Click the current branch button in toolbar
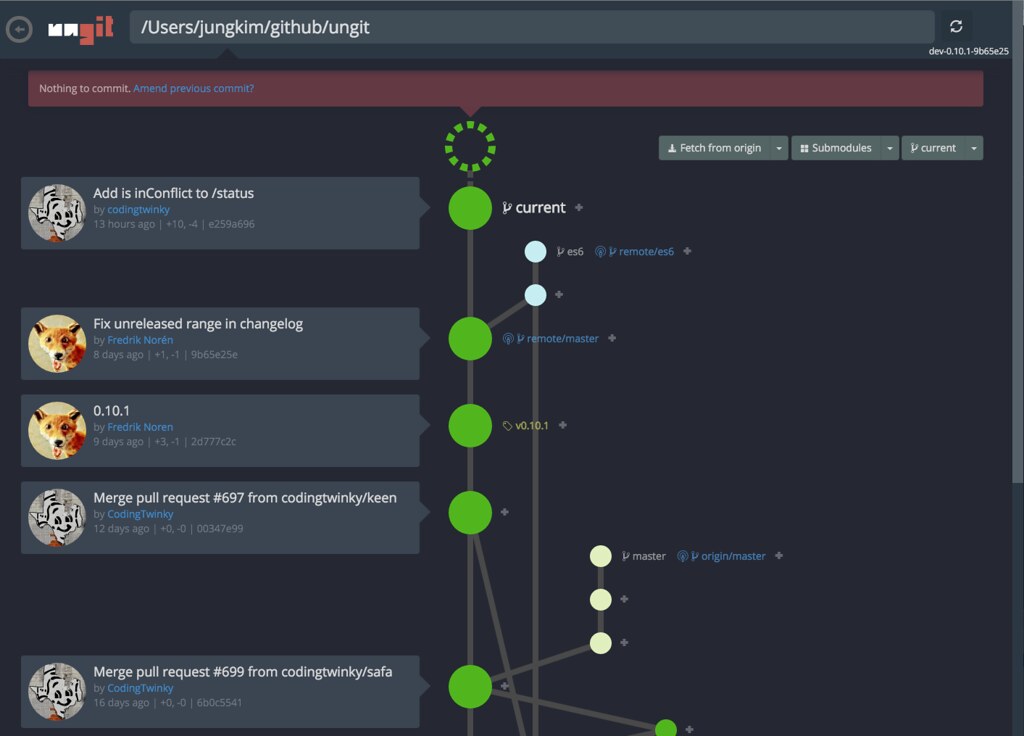The width and height of the screenshot is (1024, 736). [933, 148]
